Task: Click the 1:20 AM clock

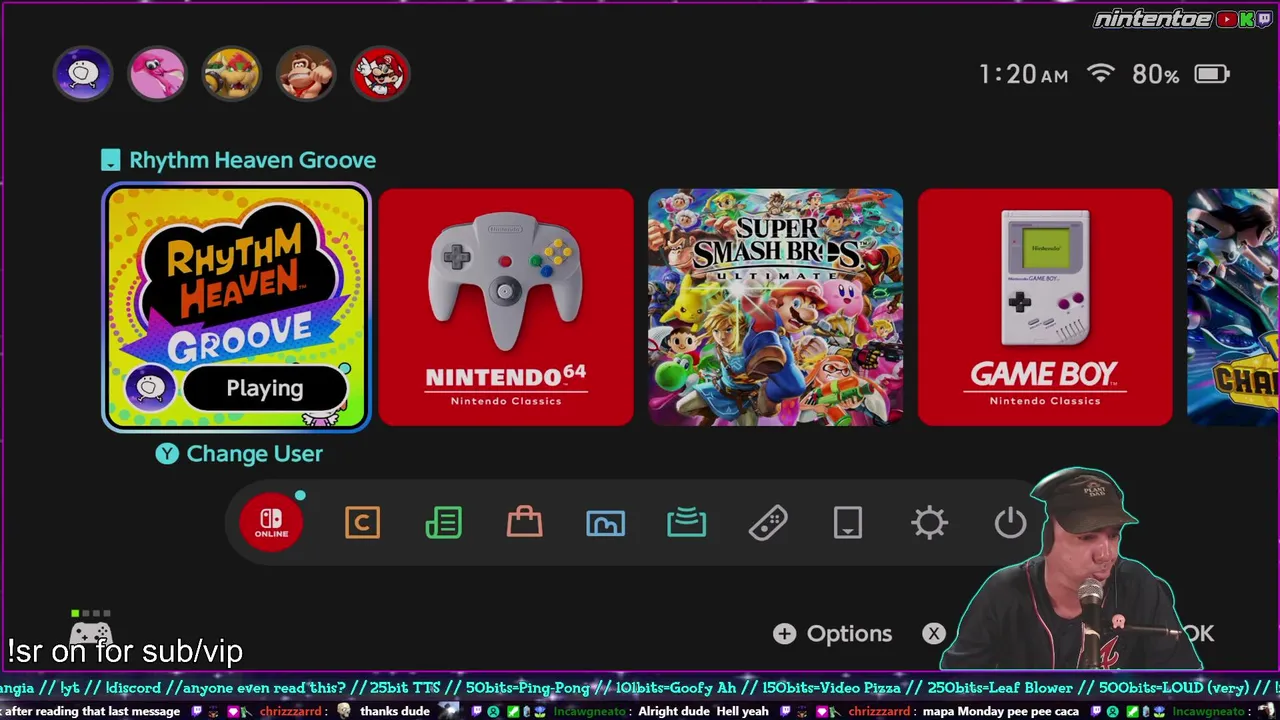Action: click(x=1023, y=74)
